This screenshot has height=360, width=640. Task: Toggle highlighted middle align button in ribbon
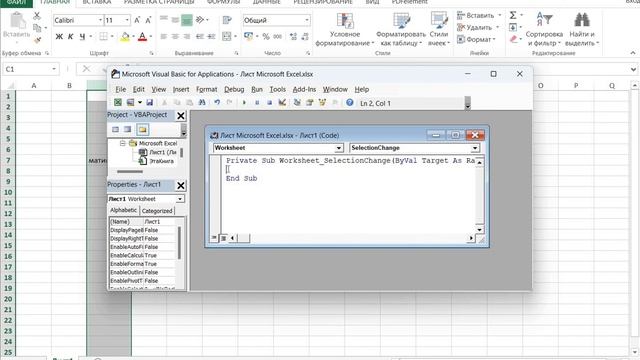pyautogui.click(x=187, y=20)
